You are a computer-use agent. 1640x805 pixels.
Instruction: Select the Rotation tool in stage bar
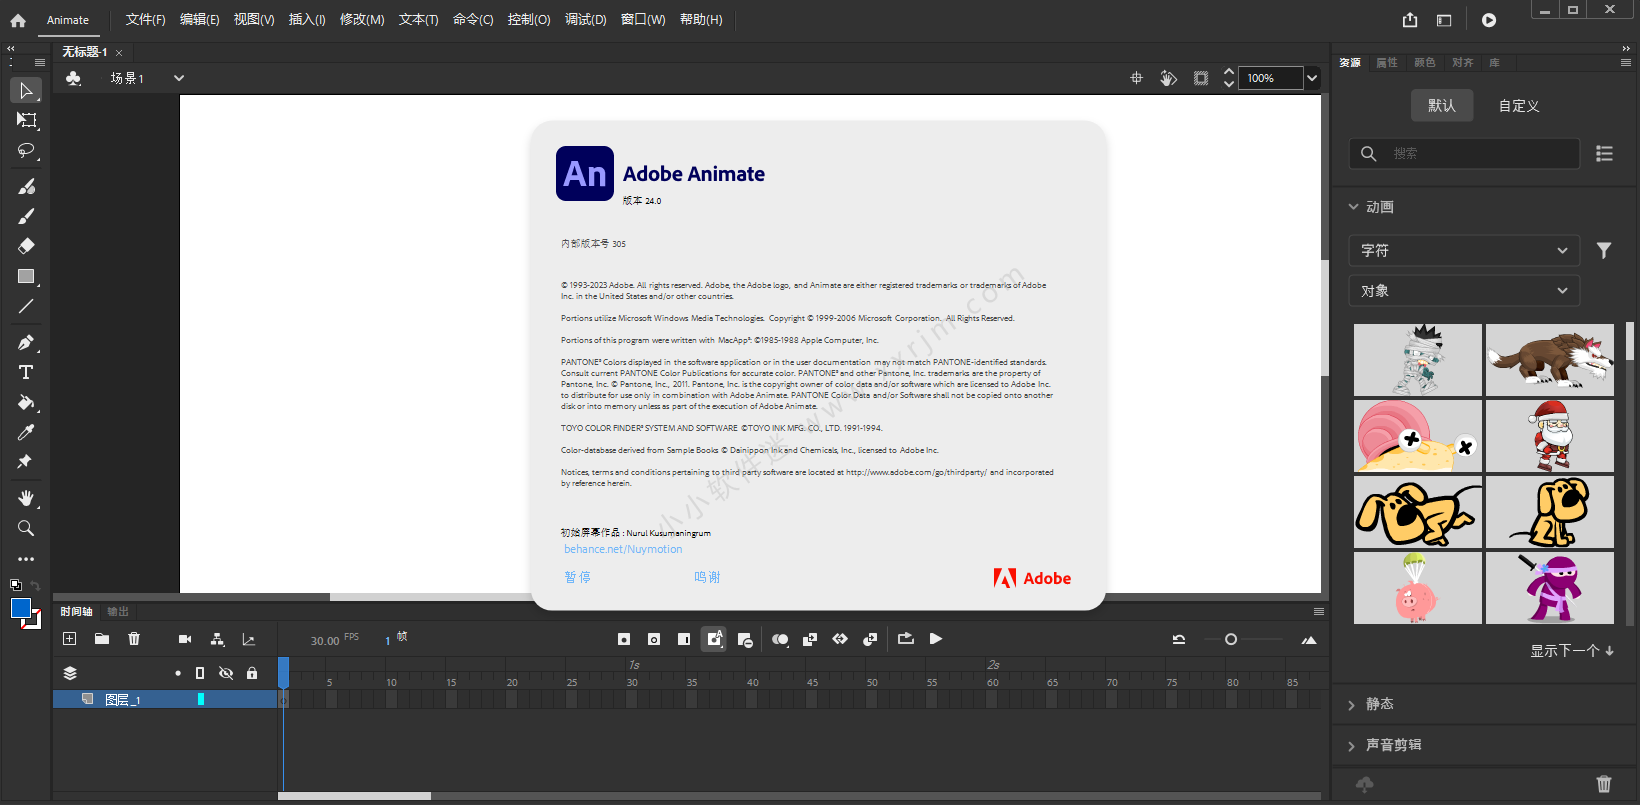1168,78
